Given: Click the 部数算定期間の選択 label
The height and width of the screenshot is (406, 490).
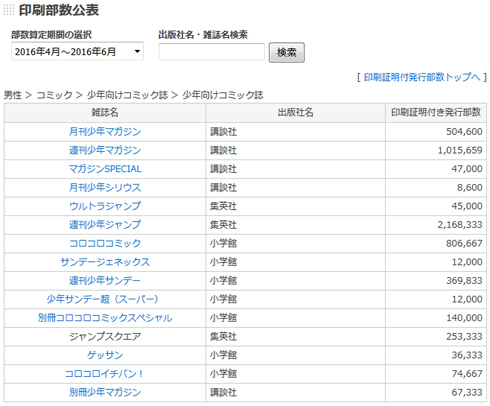Looking at the screenshot, I should [51, 35].
